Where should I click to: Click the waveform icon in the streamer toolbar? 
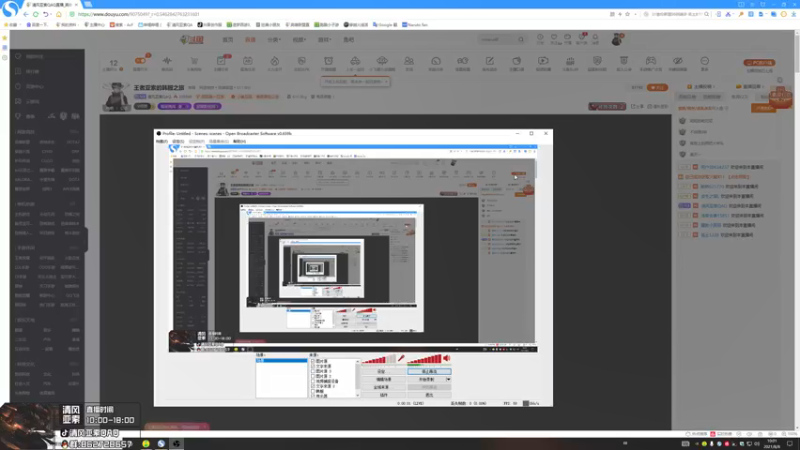[x=167, y=61]
